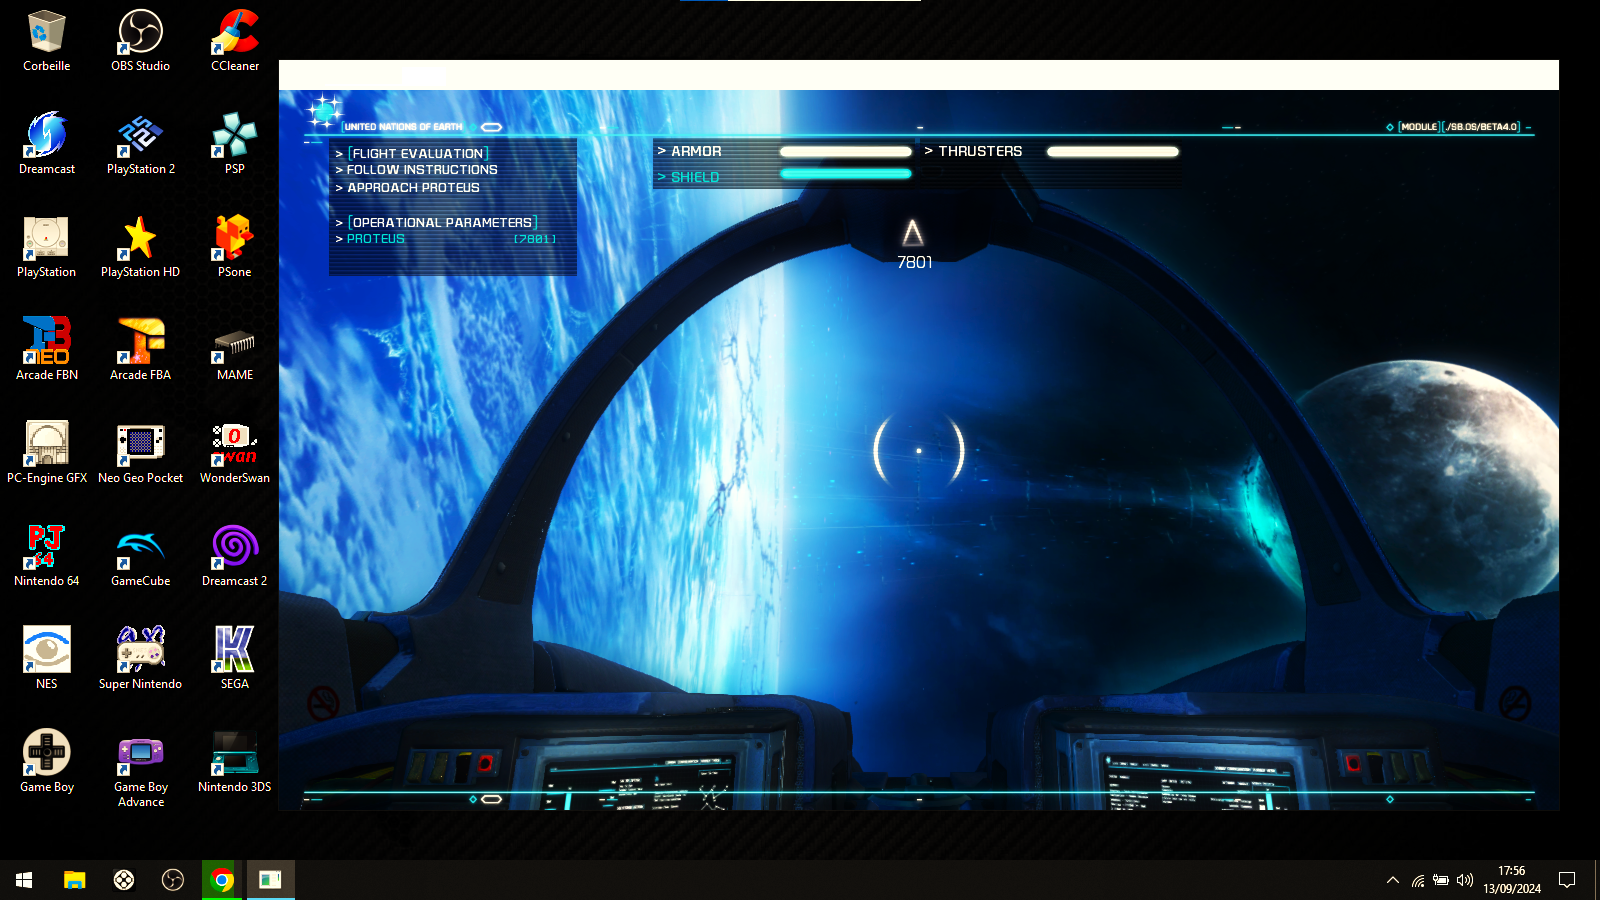Select the SEGA emulator icon
Viewport: 1600px width, 900px height.
coord(235,659)
